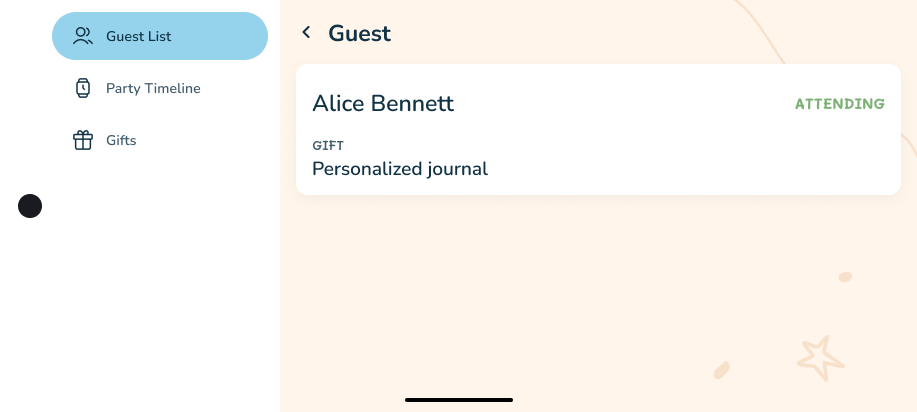Image resolution: width=917 pixels, height=412 pixels.
Task: Tap the black circular dot on left edge
Action: point(30,206)
